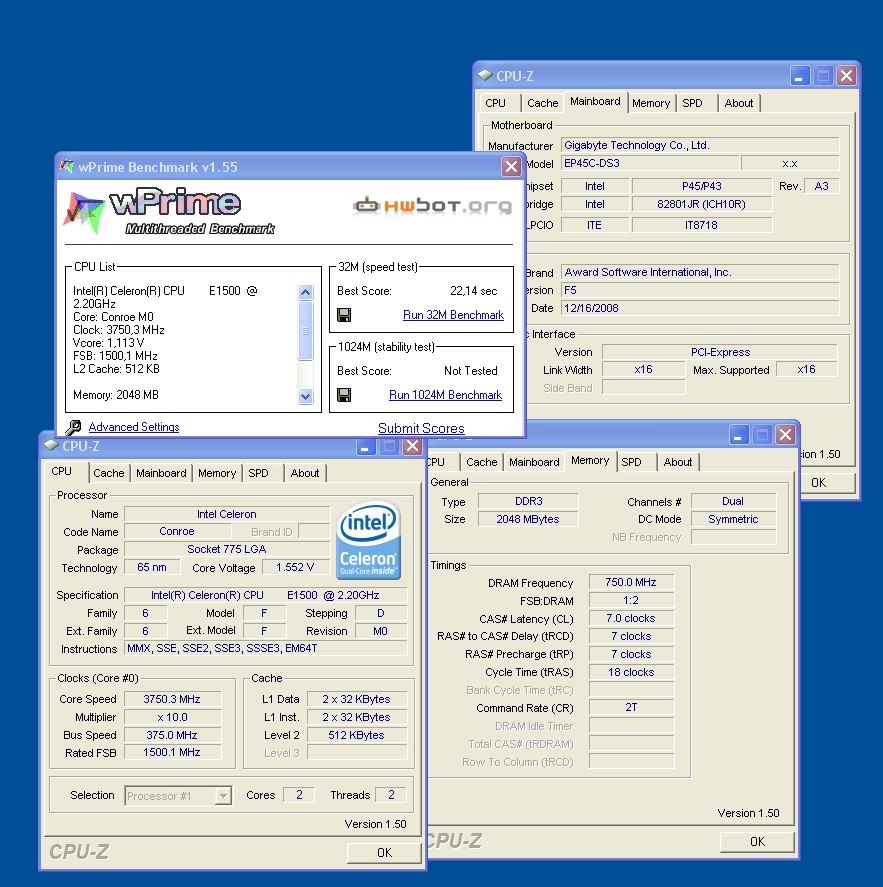The width and height of the screenshot is (883, 887).
Task: Click the DRAM Frequency 750.0 MHz field
Action: click(631, 582)
